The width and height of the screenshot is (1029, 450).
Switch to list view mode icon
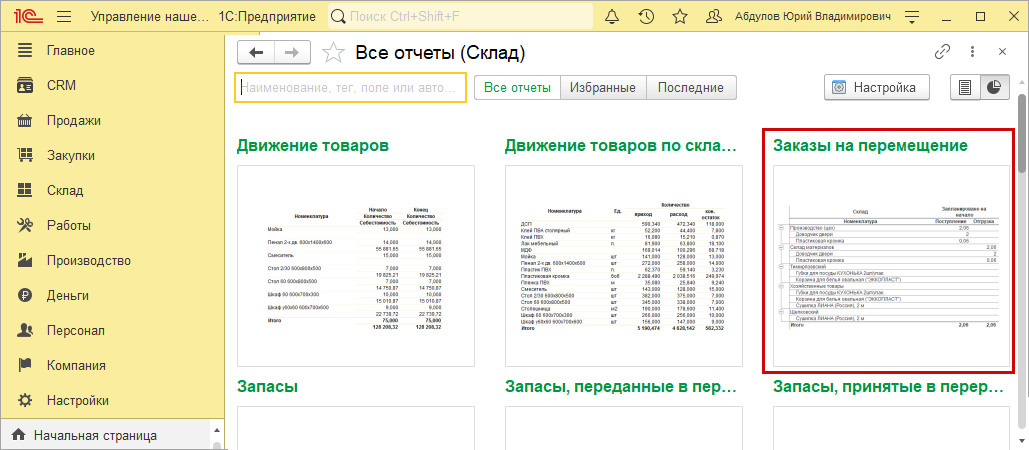tap(965, 87)
